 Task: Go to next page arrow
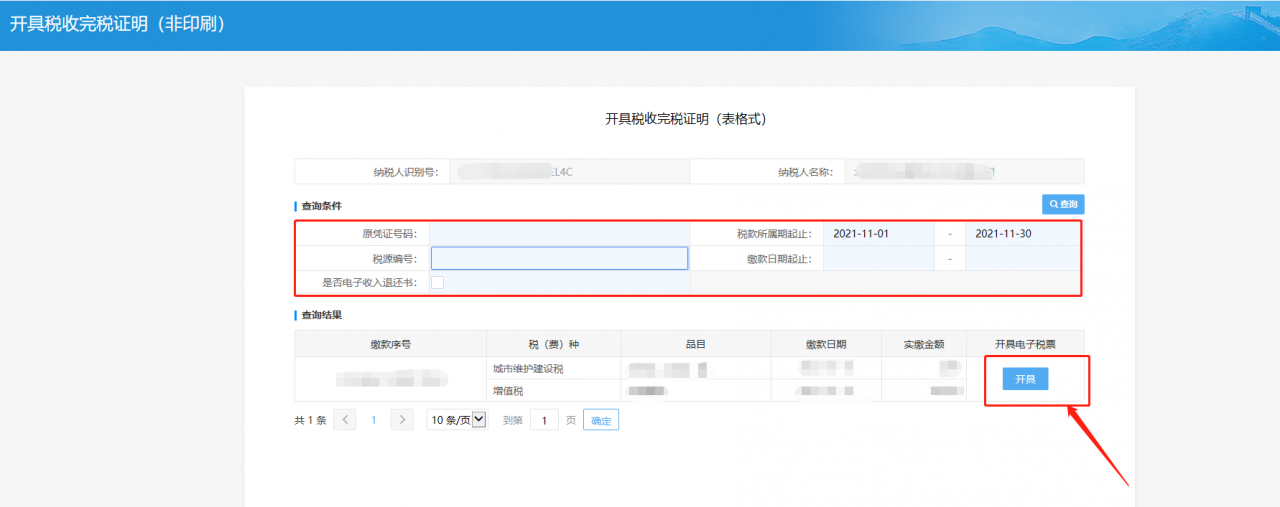pyautogui.click(x=402, y=420)
